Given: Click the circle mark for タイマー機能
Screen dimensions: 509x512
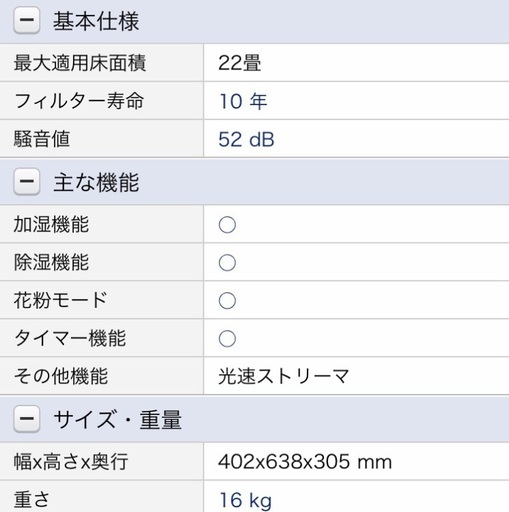Looking at the screenshot, I should pyautogui.click(x=227, y=339).
